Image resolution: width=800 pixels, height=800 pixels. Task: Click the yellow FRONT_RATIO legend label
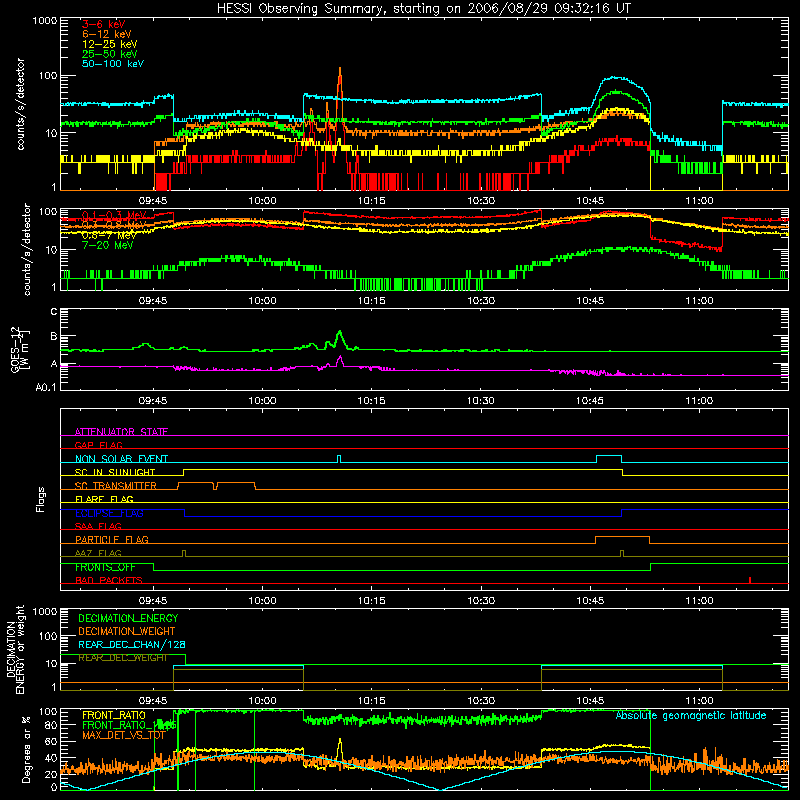tap(114, 715)
